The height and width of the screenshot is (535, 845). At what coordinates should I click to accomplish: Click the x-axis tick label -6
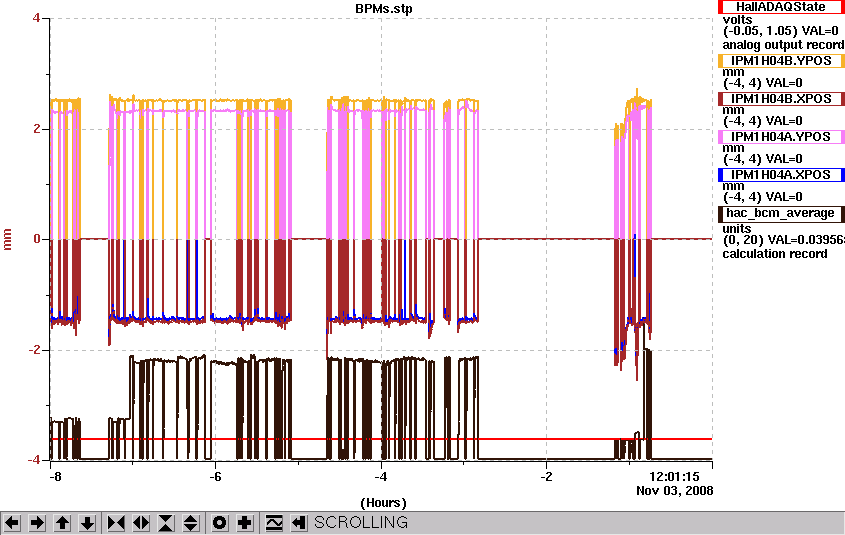coord(215,477)
